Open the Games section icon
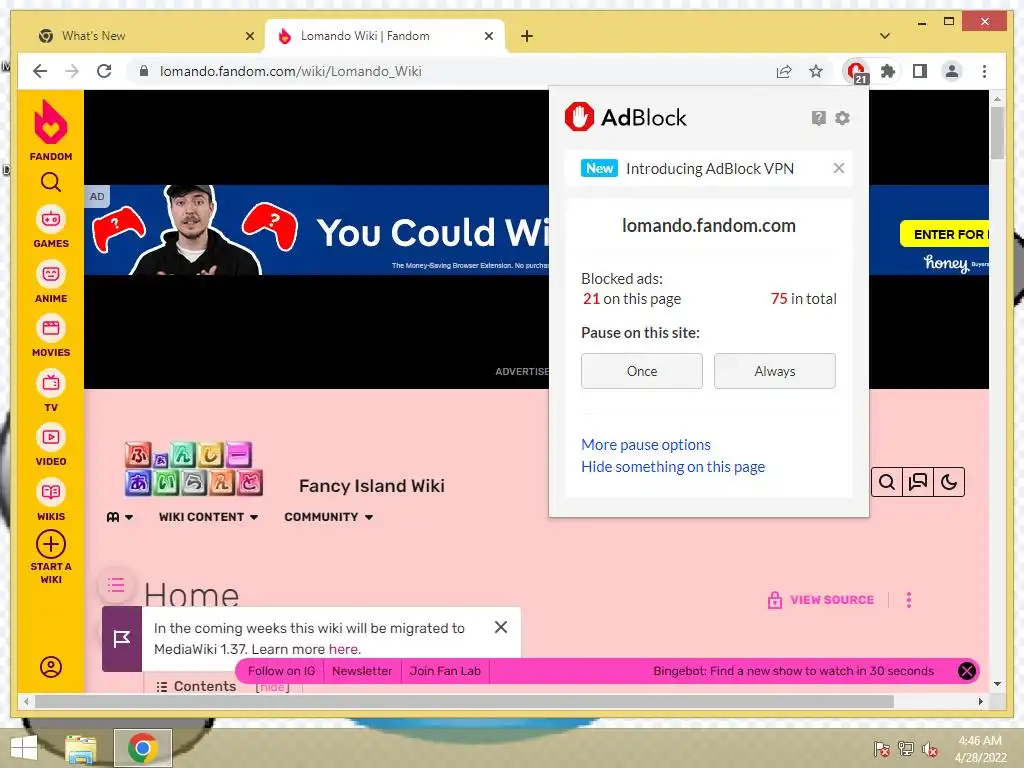Viewport: 1024px width, 768px height. (51, 219)
